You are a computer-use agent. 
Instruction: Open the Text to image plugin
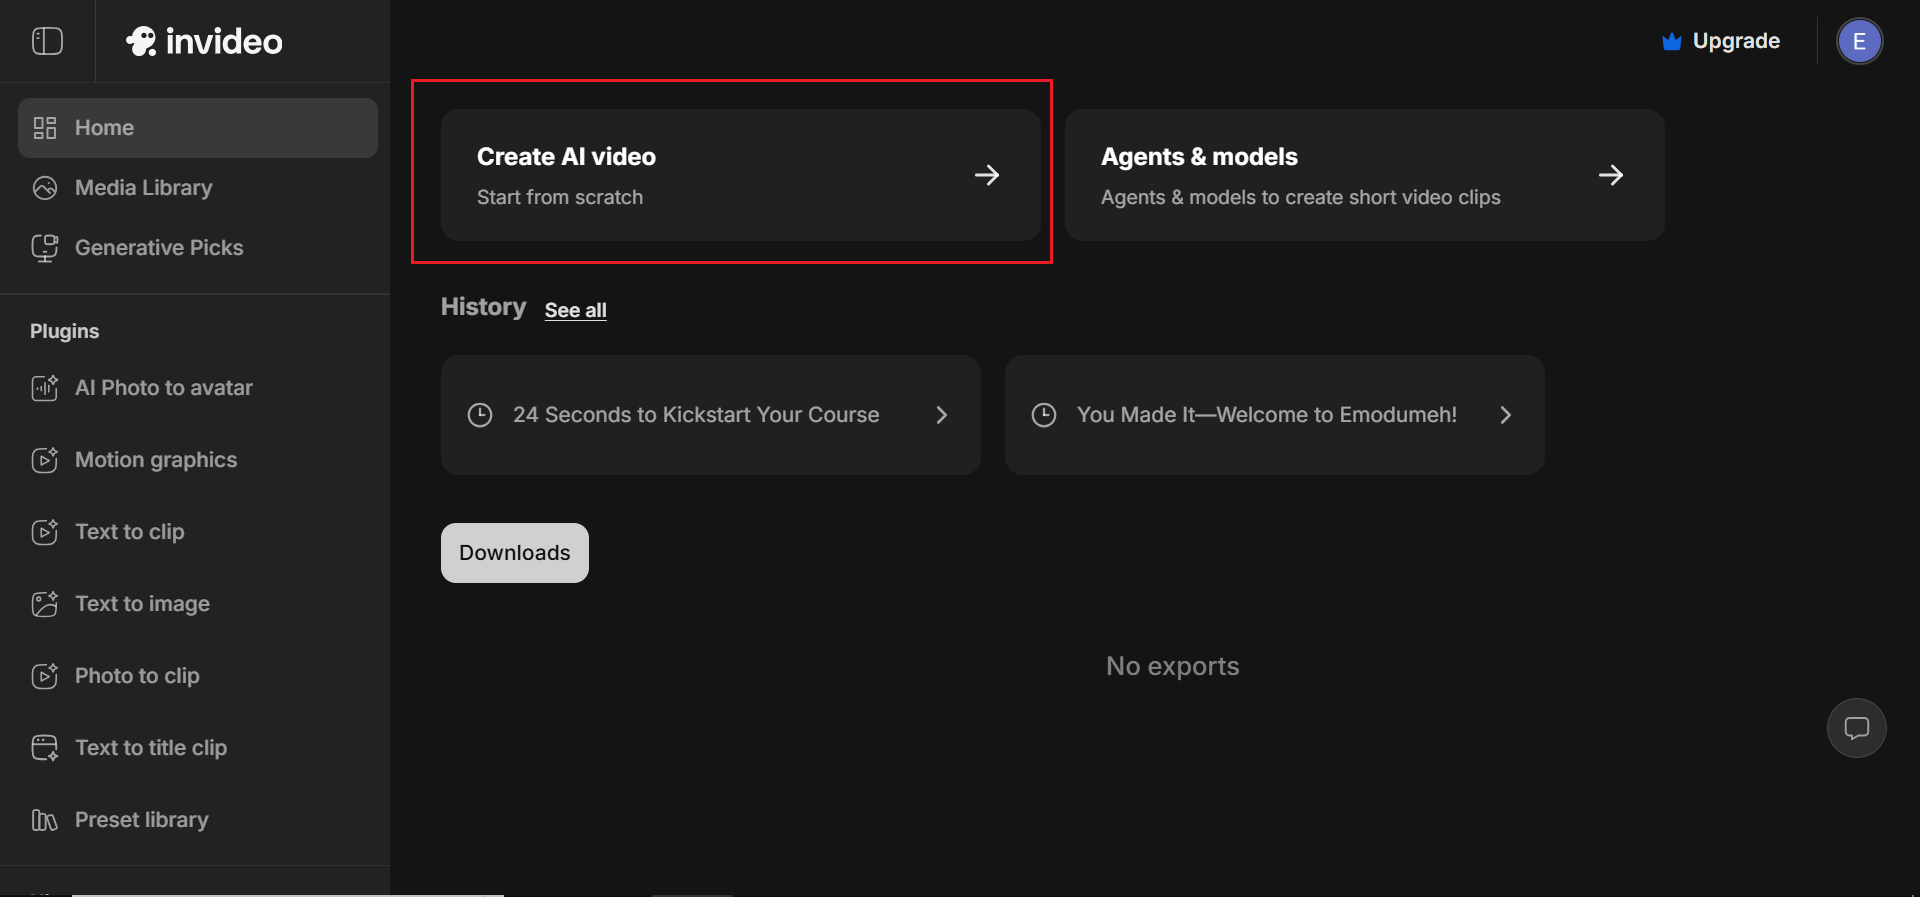click(x=142, y=604)
